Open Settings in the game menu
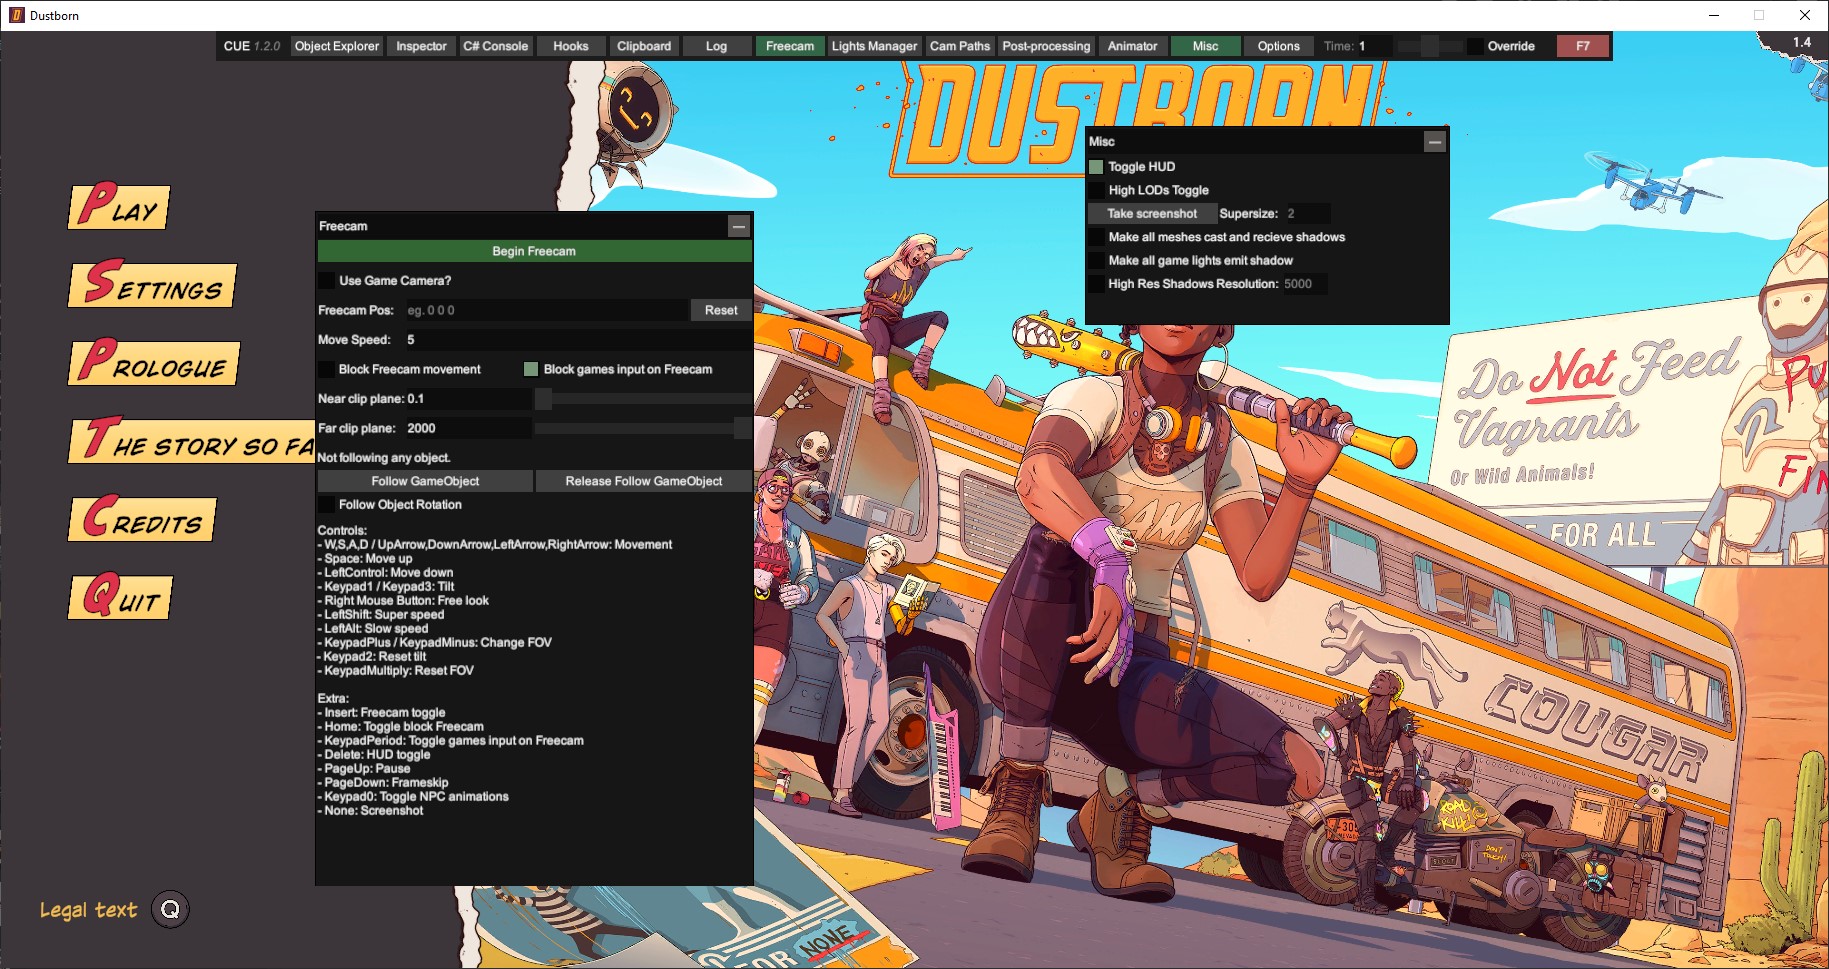 153,285
